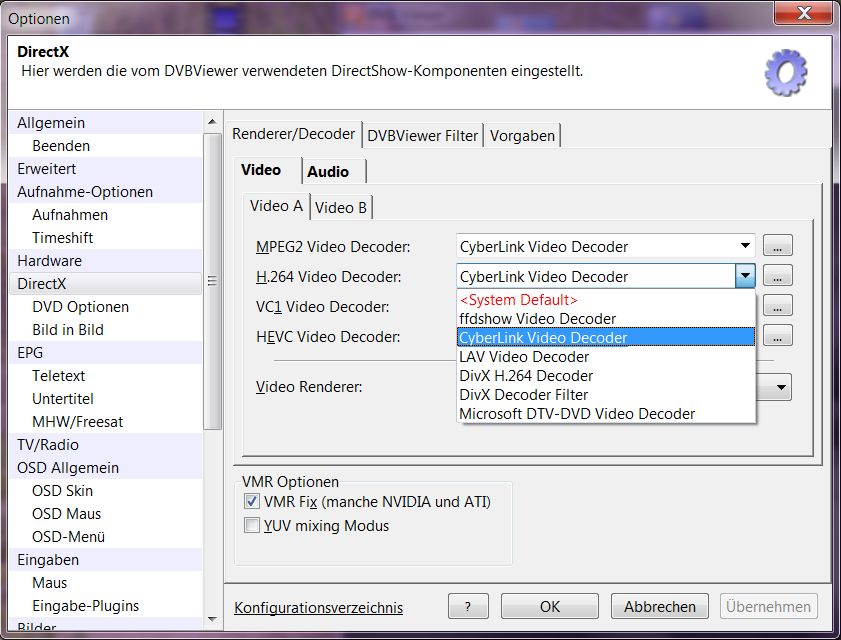Viewport: 841px width, 640px height.
Task: Select Teletext in the sidebar
Action: coord(106,376)
